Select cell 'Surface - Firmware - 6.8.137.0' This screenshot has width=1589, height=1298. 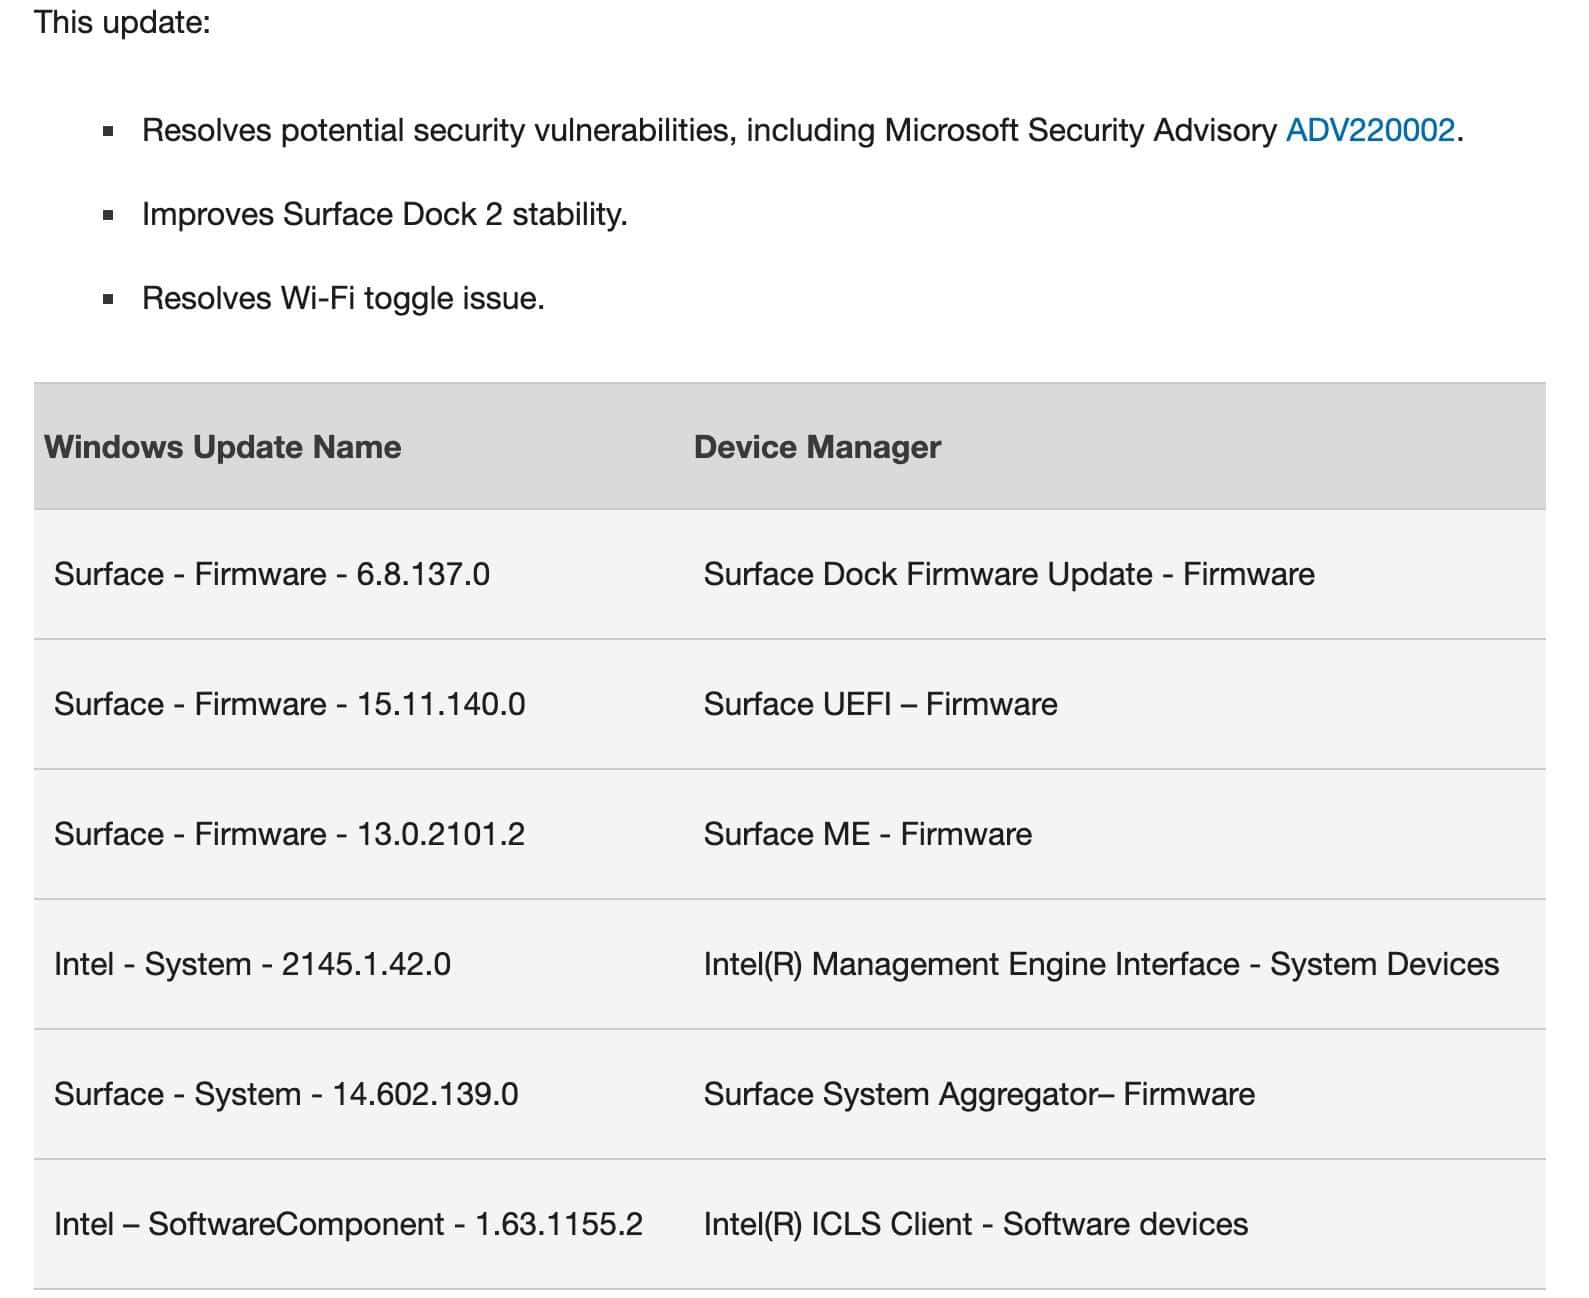(272, 574)
